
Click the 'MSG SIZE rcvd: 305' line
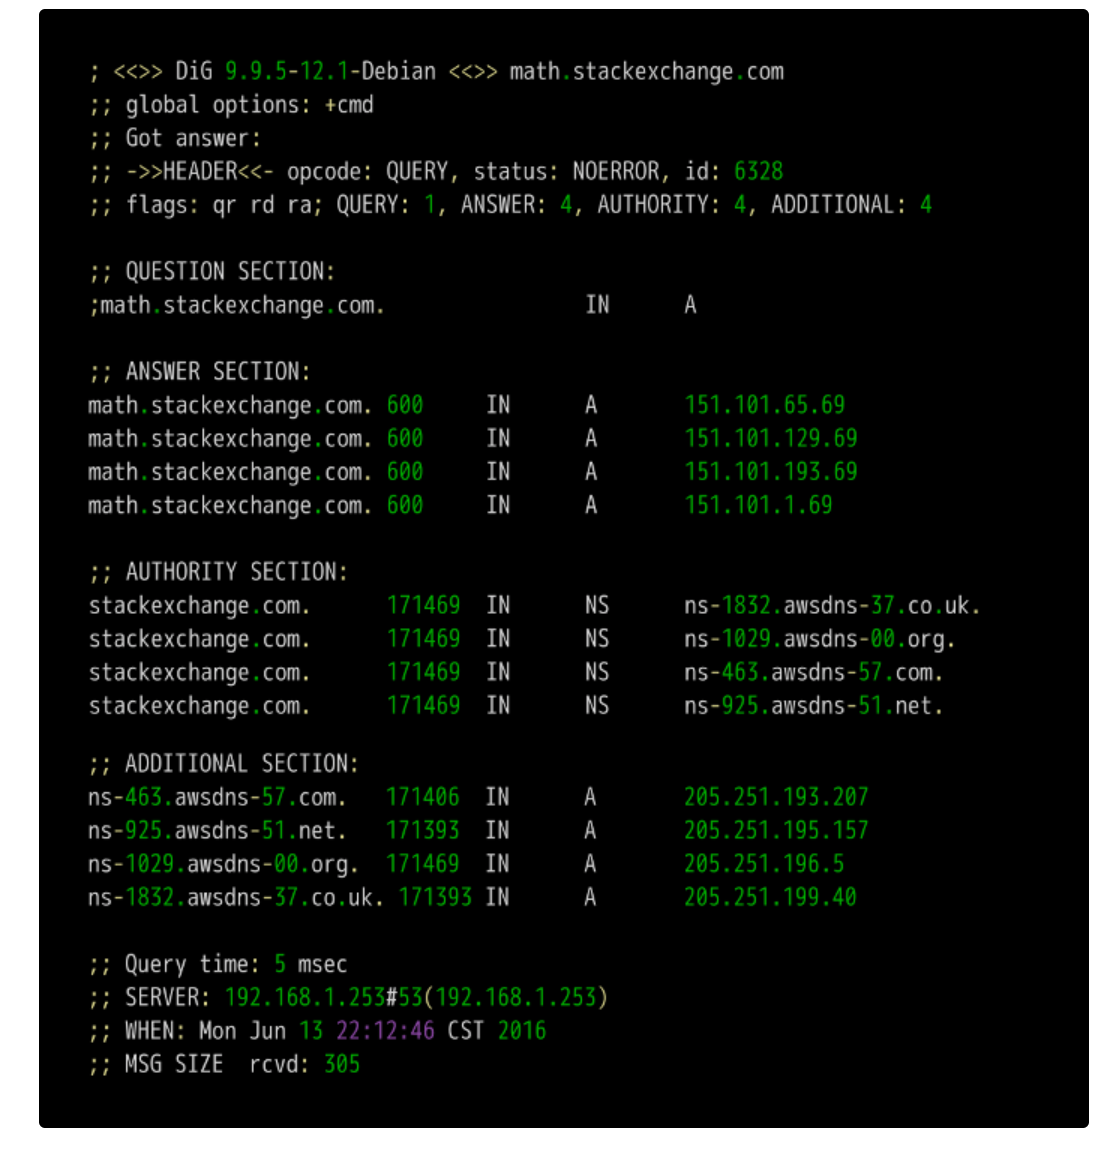pos(224,1065)
